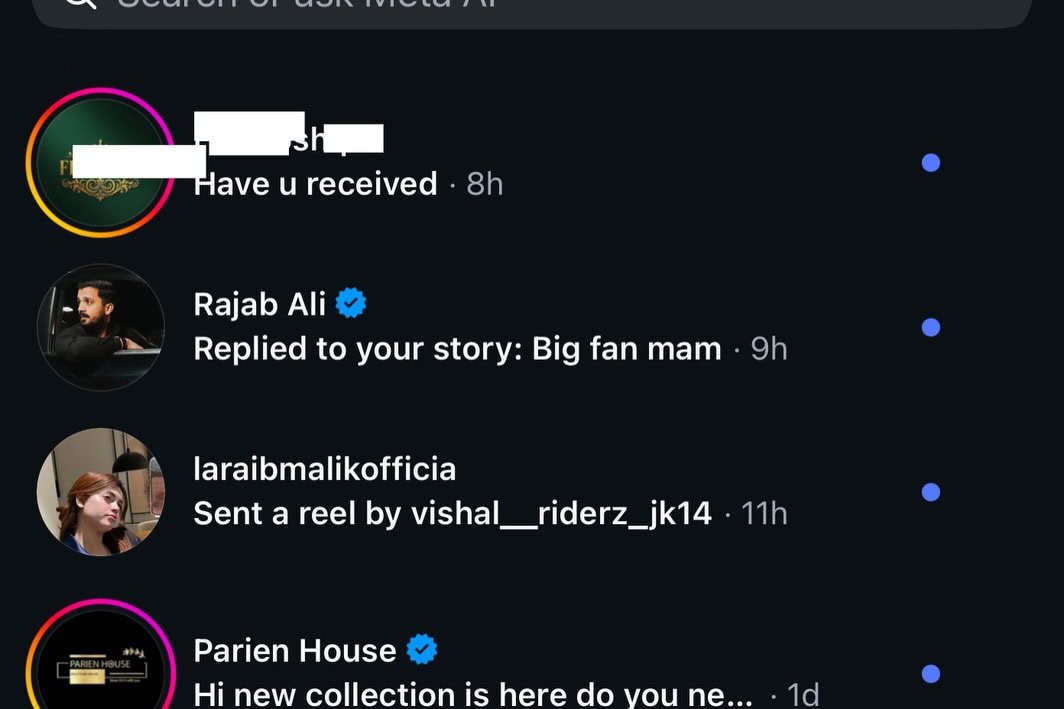Open story from the green logo avatar

pos(100,163)
